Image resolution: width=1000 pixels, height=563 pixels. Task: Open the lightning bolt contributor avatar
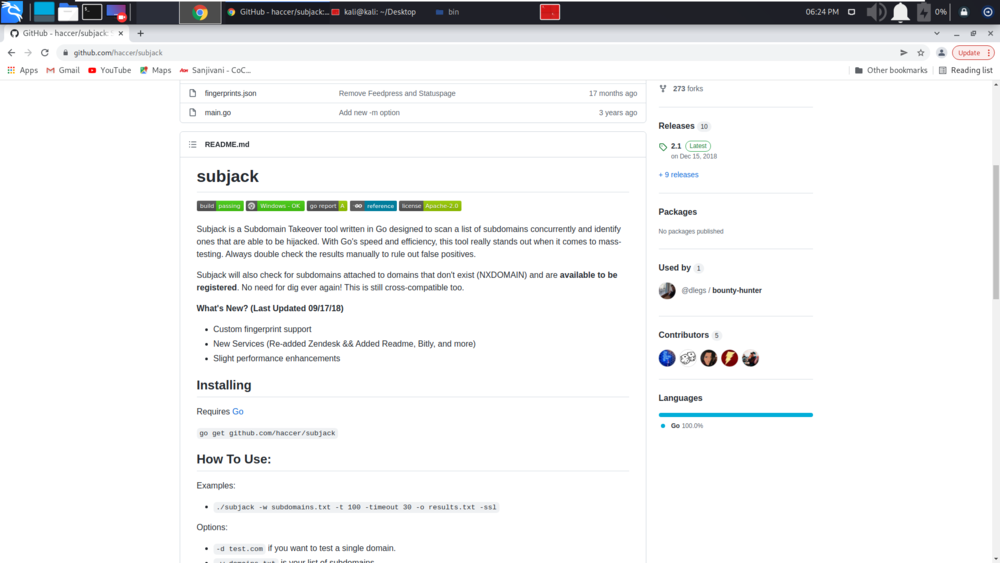[729, 358]
